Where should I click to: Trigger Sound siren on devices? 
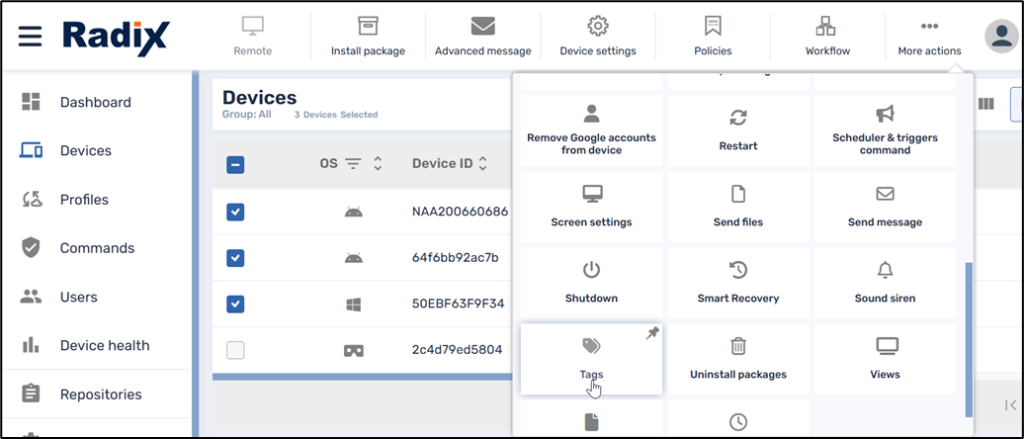[x=884, y=282]
